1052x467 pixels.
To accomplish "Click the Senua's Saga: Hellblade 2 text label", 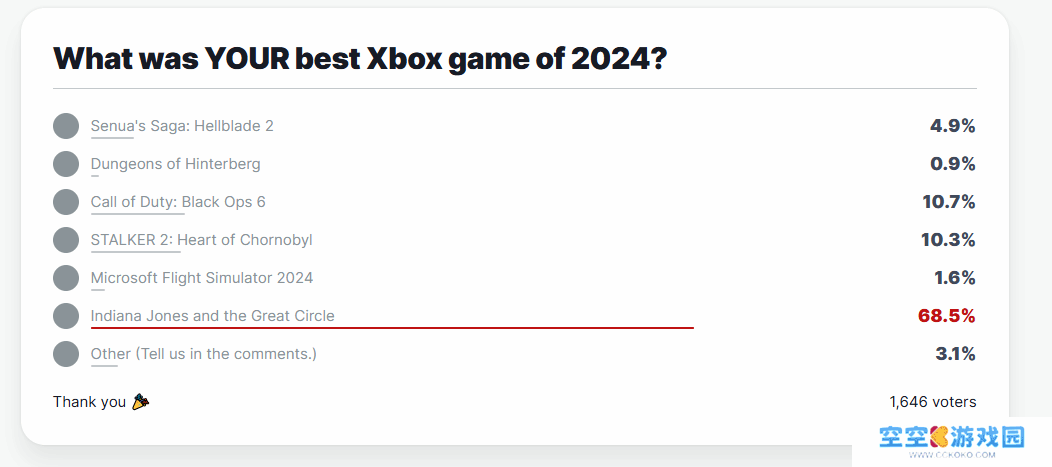I will coord(182,125).
